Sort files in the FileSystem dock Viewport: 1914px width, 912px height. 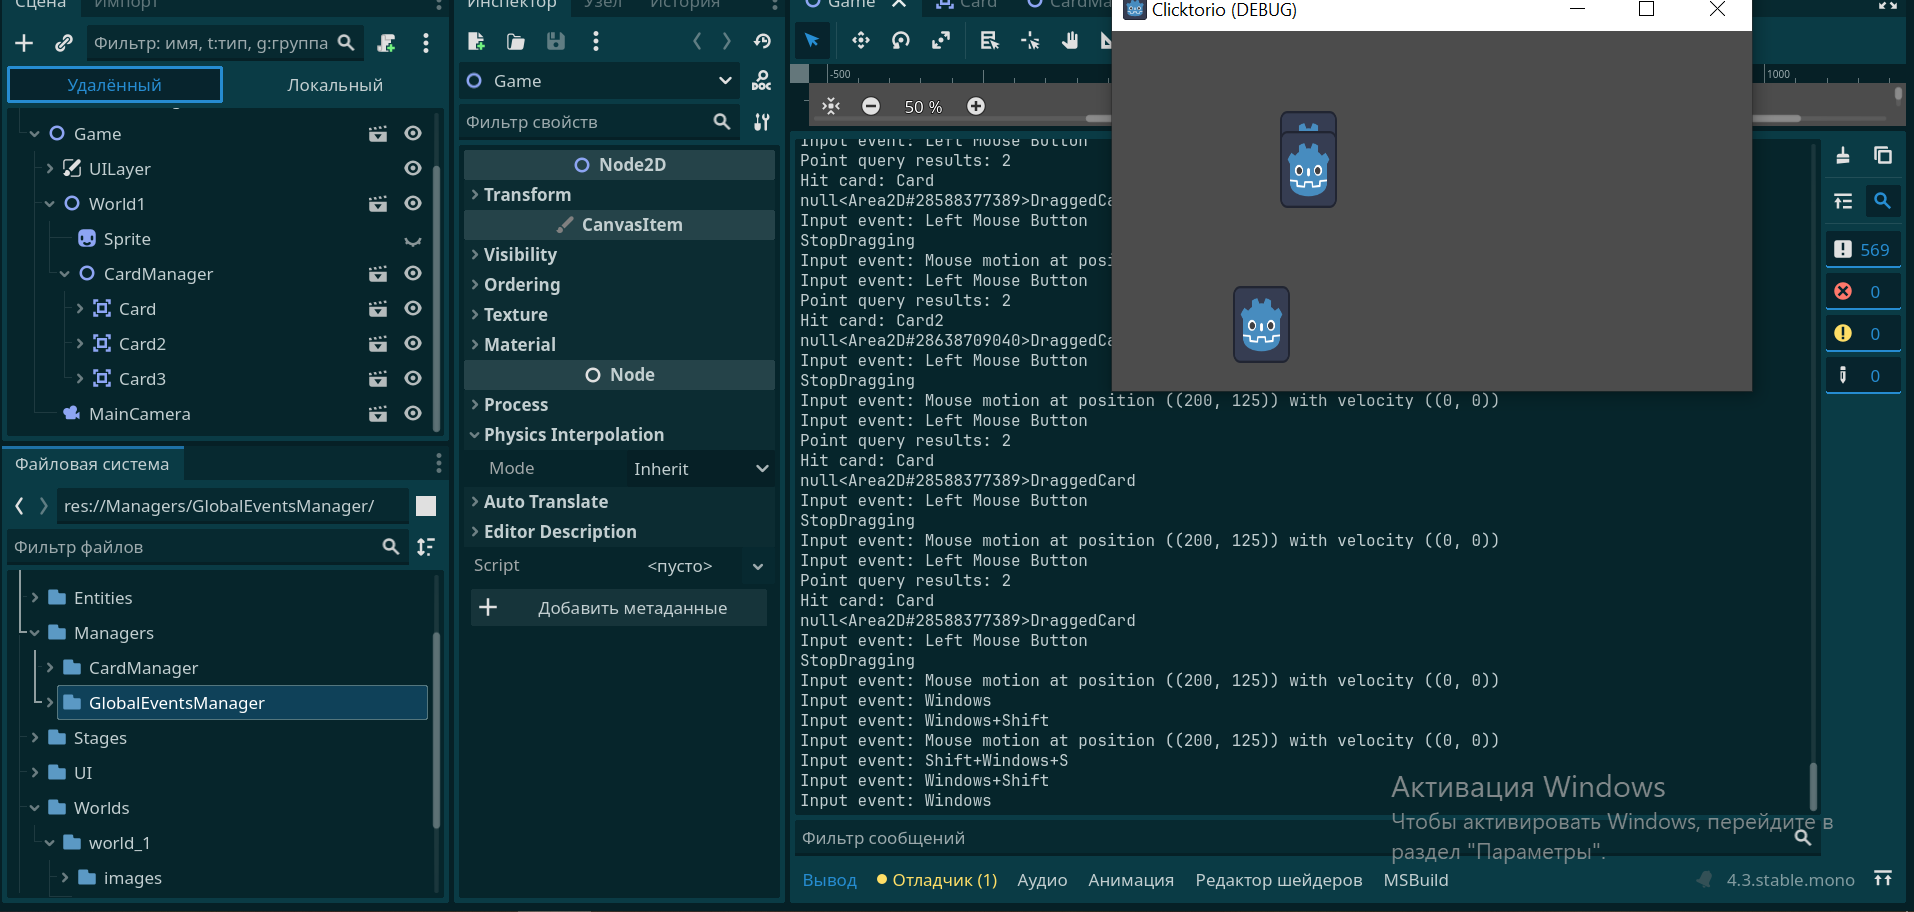tap(426, 547)
